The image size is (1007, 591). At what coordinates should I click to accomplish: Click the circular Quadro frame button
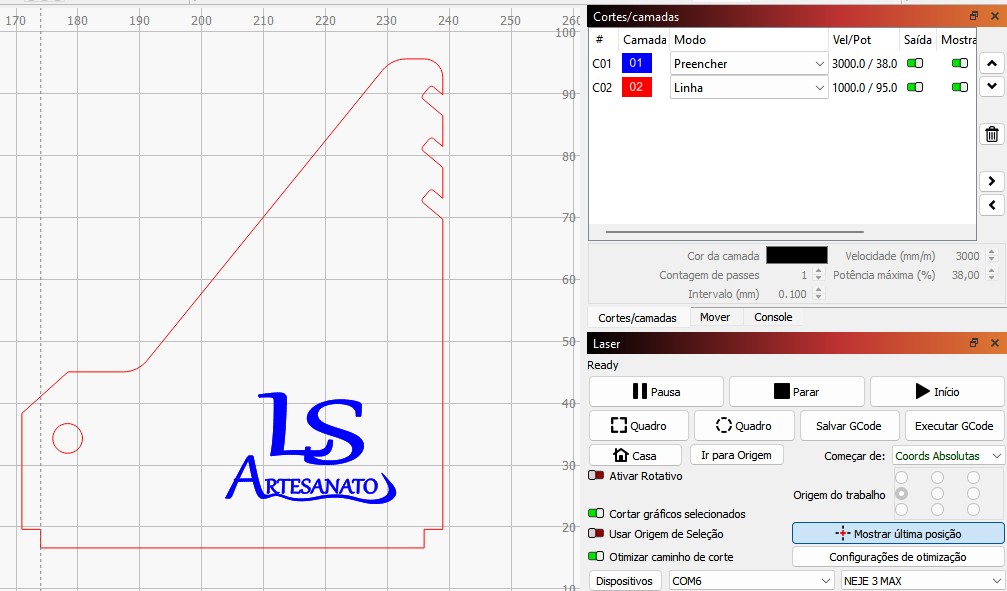(x=744, y=425)
